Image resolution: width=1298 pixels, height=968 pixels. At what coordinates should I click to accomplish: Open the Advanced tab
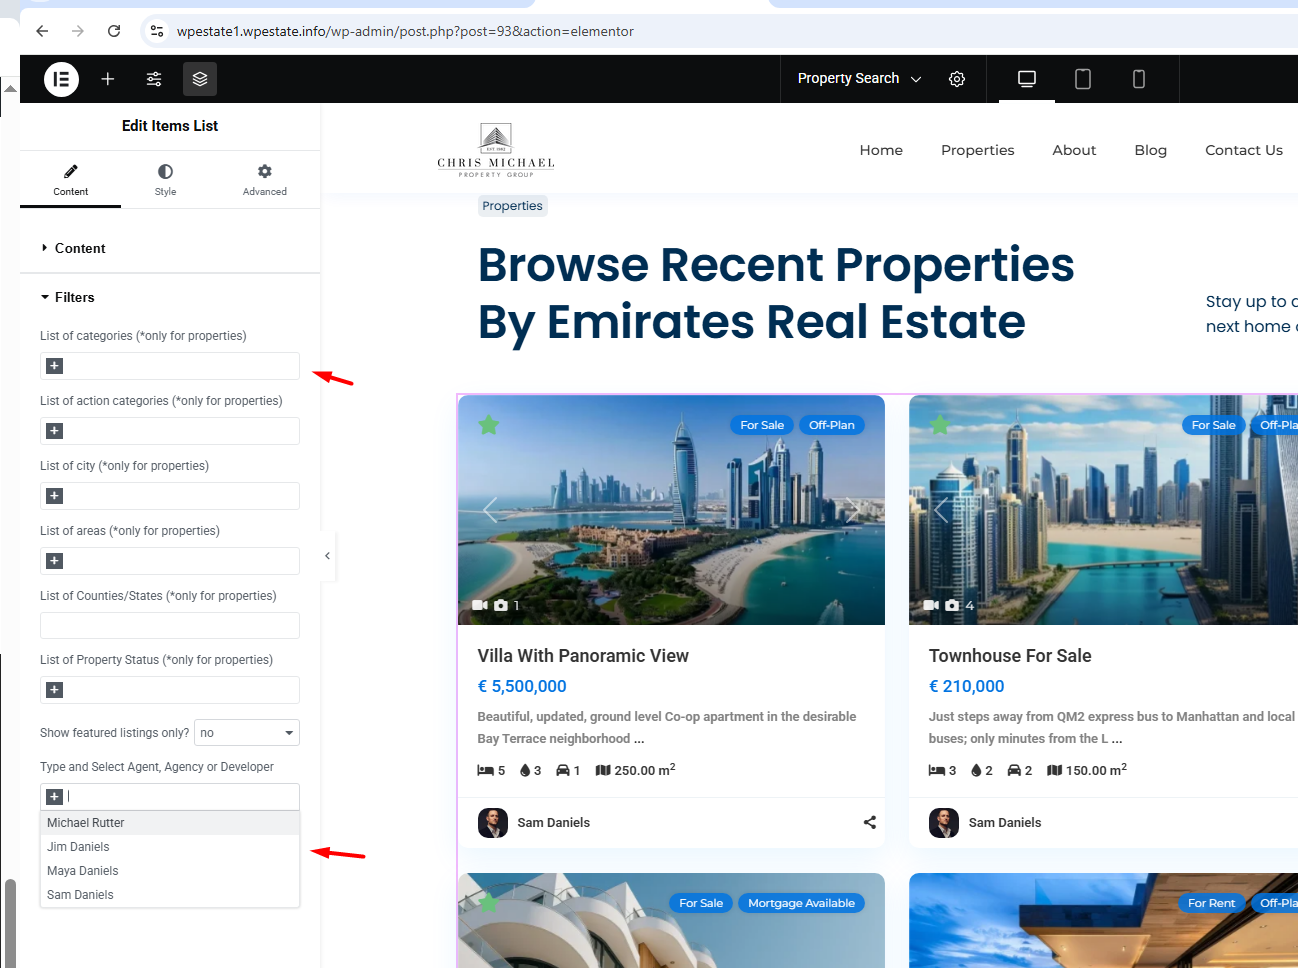[264, 179]
